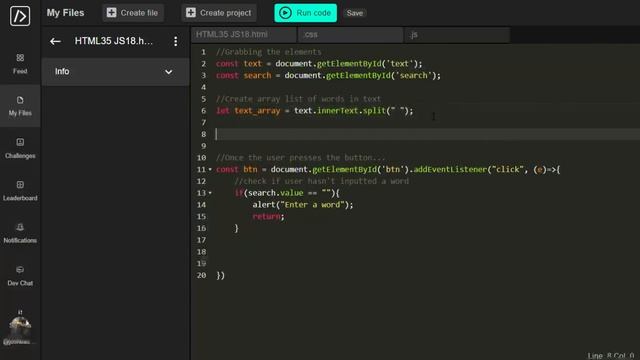This screenshot has height=360, width=640.
Task: Click line number 18 in gutter
Action: pos(202,252)
